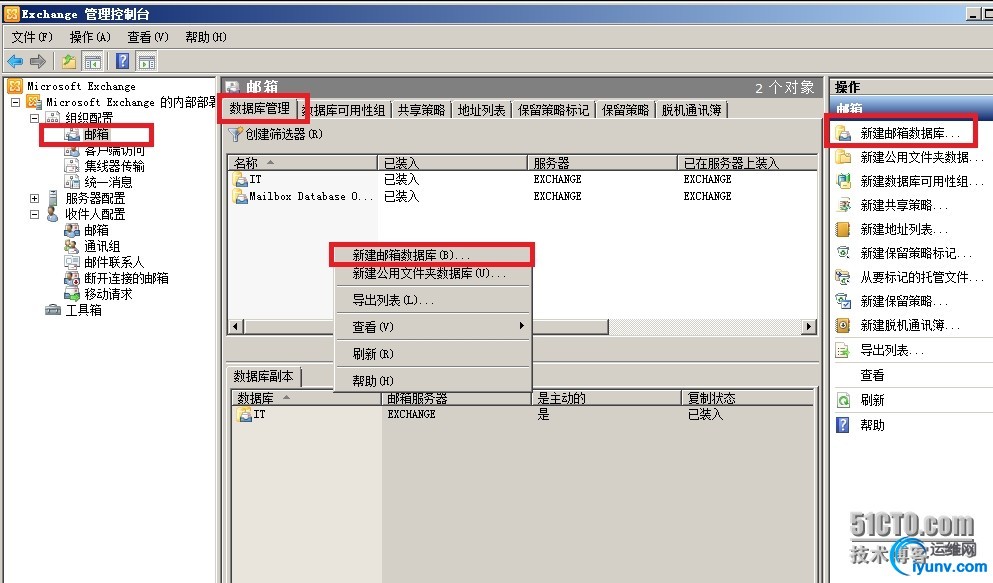Open the 帮助(H) menu in menu bar

point(205,37)
